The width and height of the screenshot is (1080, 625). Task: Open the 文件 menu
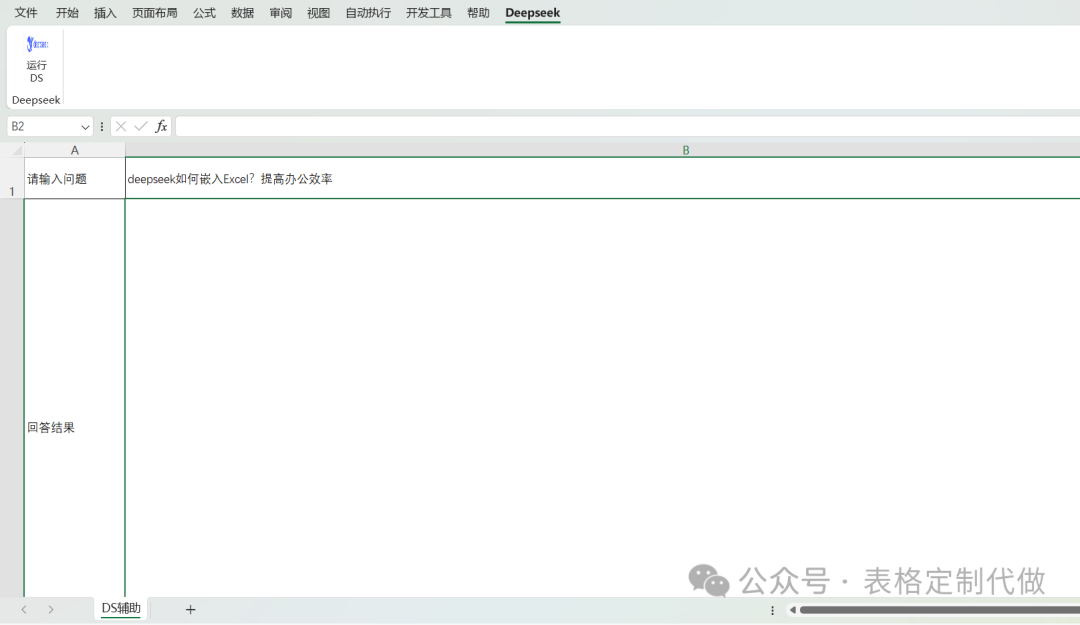[26, 12]
